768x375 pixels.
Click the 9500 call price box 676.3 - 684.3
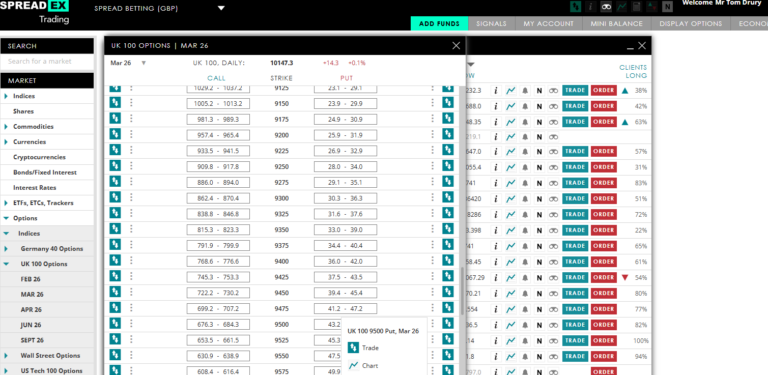point(218,325)
